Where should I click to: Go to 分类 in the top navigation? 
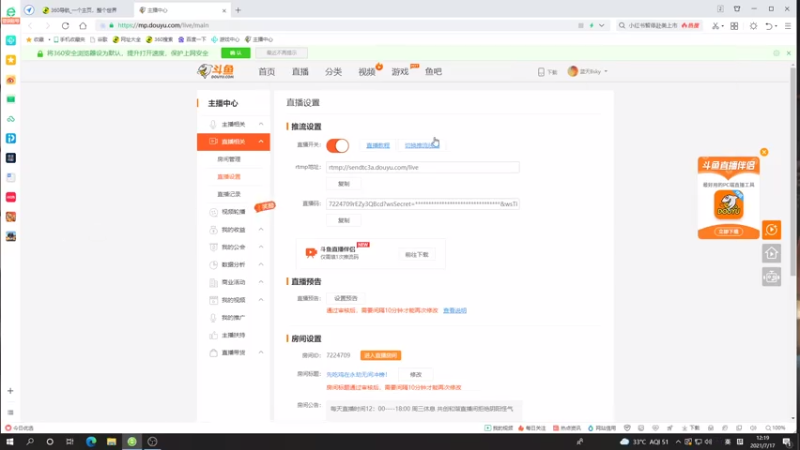pyautogui.click(x=333, y=72)
